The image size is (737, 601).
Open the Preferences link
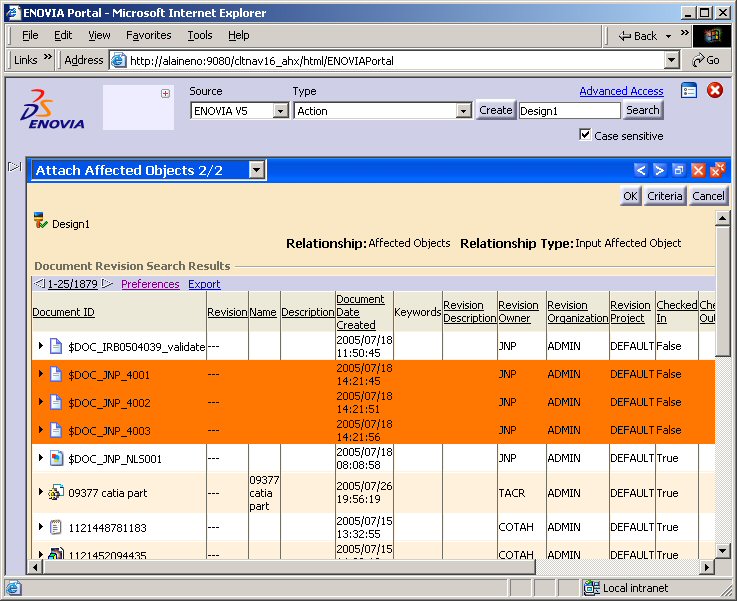click(x=150, y=284)
